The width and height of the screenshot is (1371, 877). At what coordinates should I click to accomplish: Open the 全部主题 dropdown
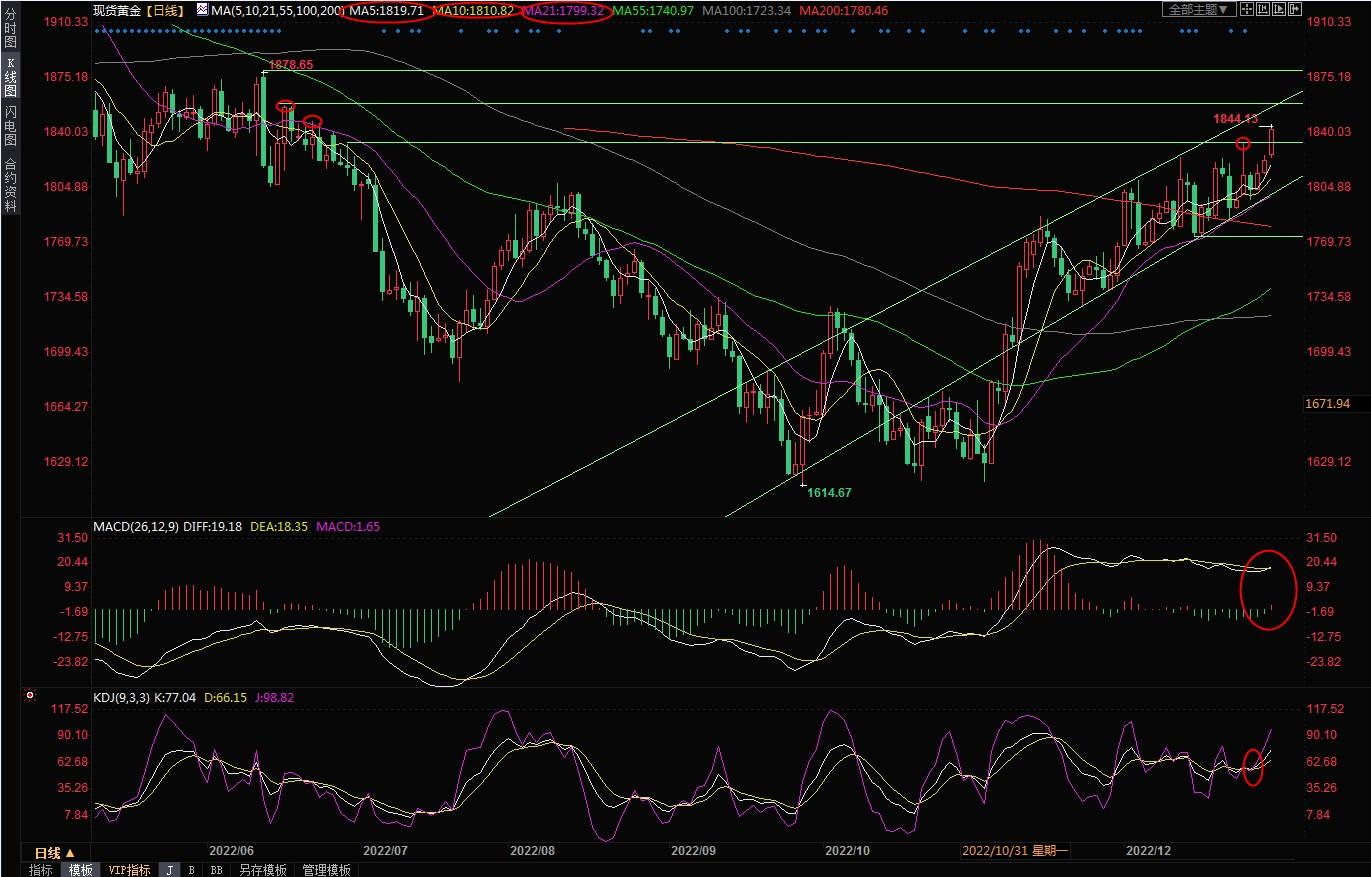(x=1196, y=10)
